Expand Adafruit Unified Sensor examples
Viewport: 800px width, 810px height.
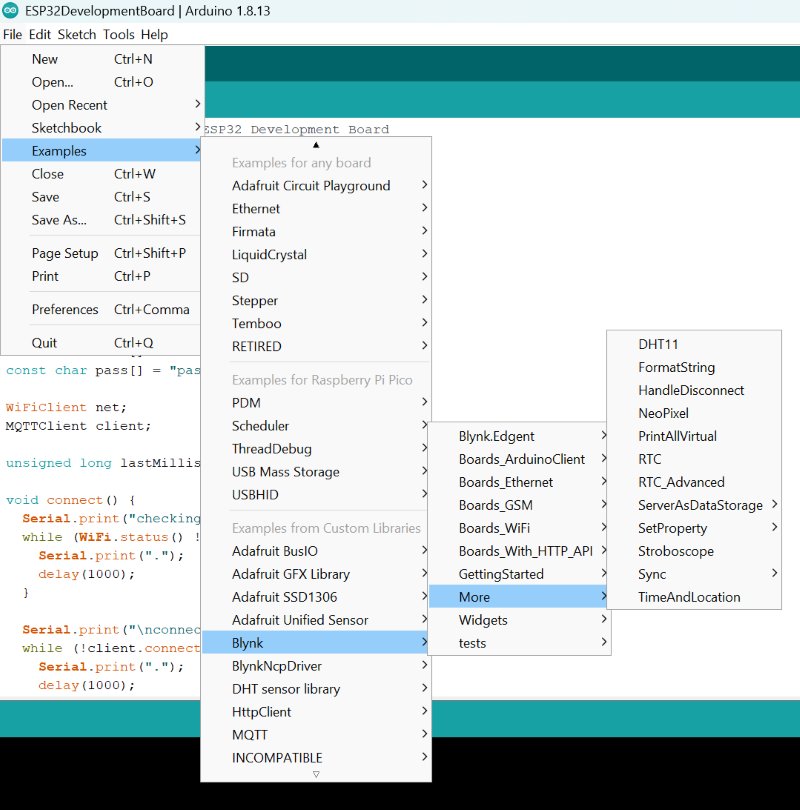pos(316,620)
